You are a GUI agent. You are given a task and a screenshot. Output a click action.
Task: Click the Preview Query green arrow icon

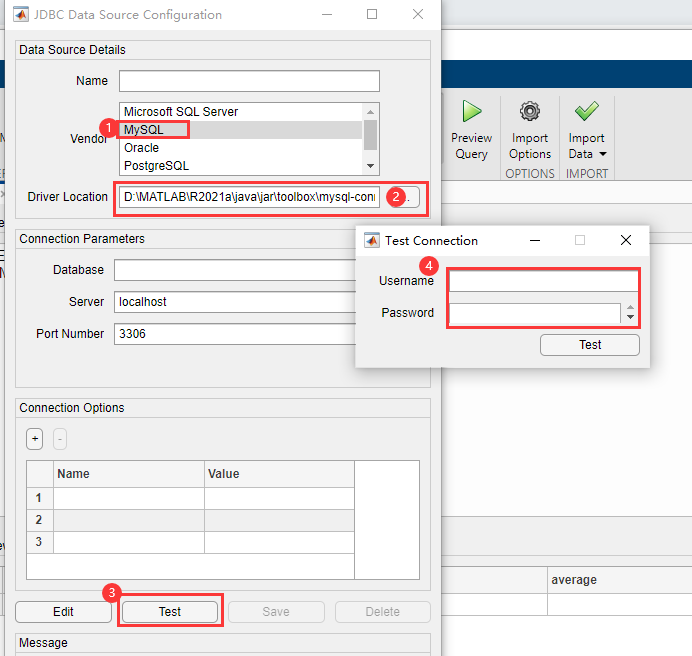(472, 111)
